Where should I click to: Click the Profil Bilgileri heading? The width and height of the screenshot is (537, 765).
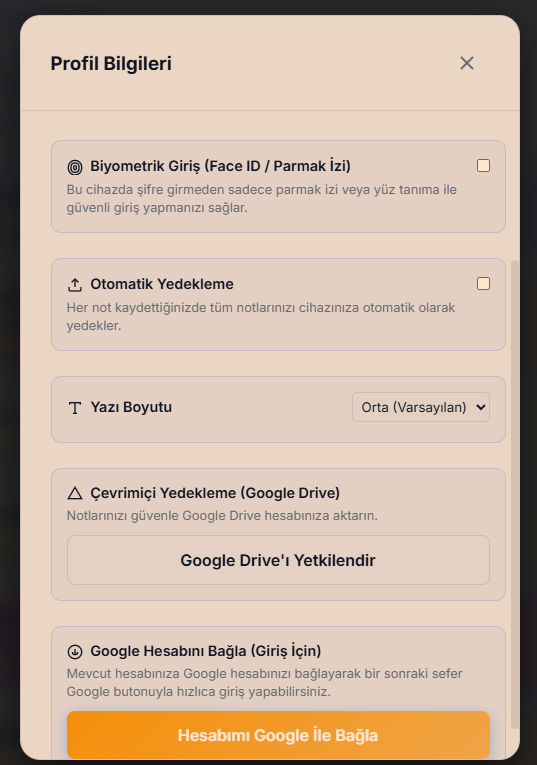coord(111,64)
